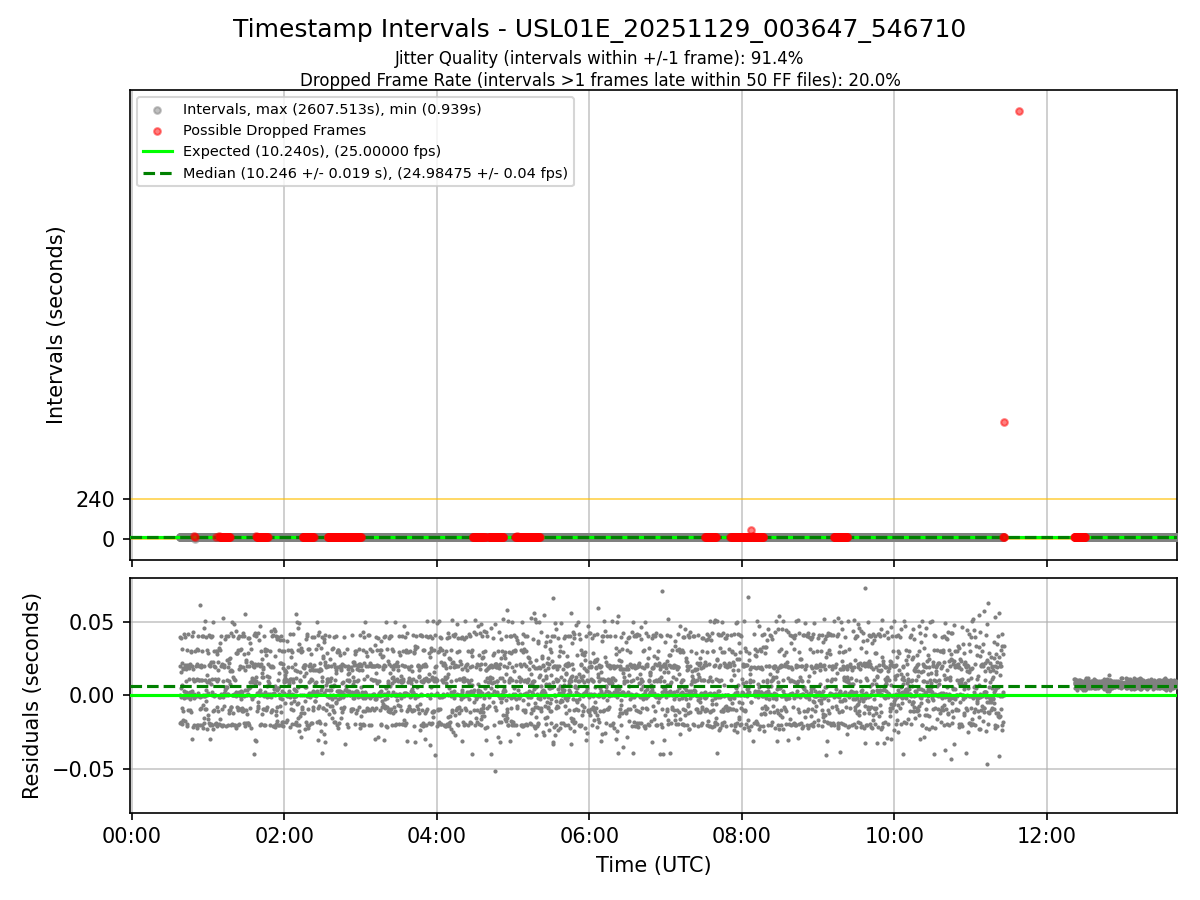Click the red dropped-frame cluster near 12:25 in the upper plot
Viewport: 1200px width, 900px height.
(x=1080, y=537)
